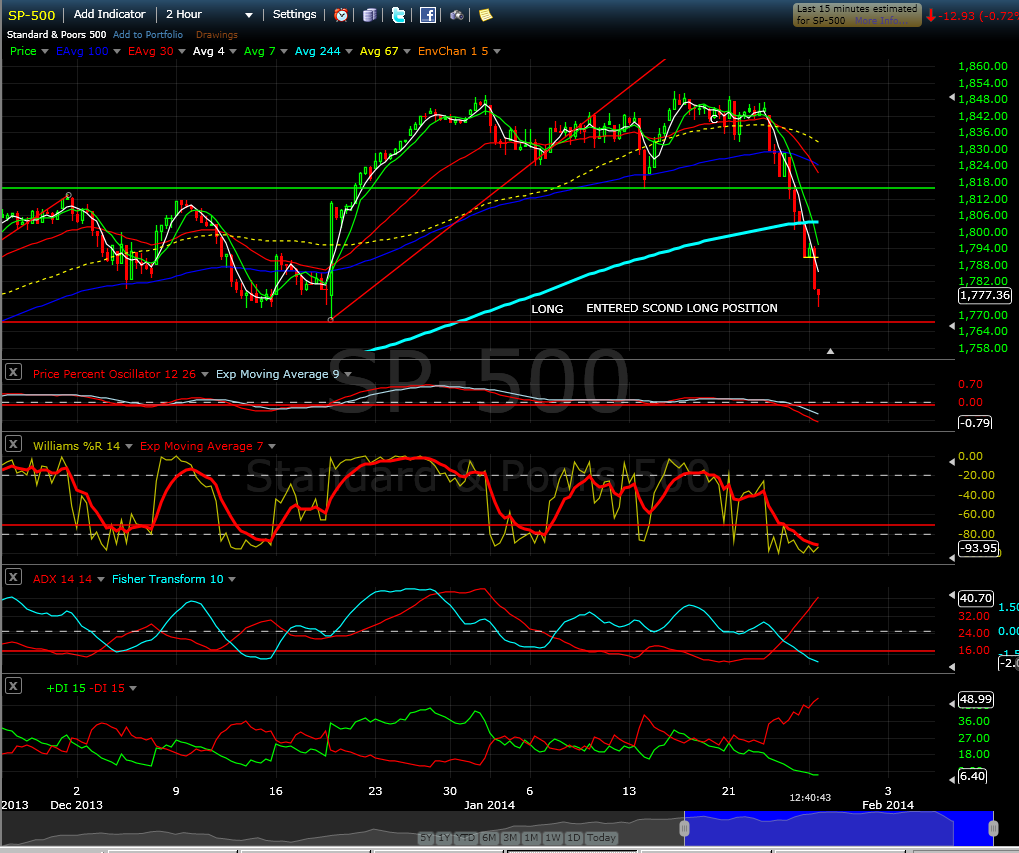
Task: Click the Standard & Poors 500 title
Action: pyautogui.click(x=57, y=34)
